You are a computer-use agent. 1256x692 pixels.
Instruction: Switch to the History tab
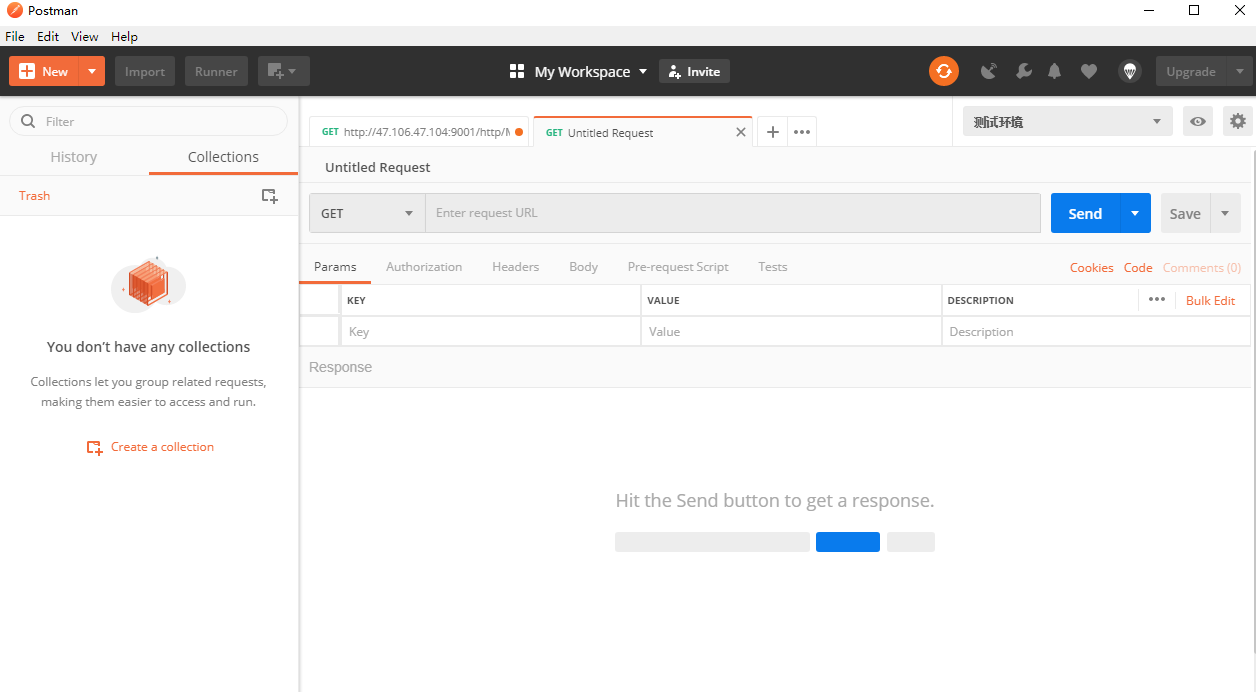pyautogui.click(x=74, y=157)
